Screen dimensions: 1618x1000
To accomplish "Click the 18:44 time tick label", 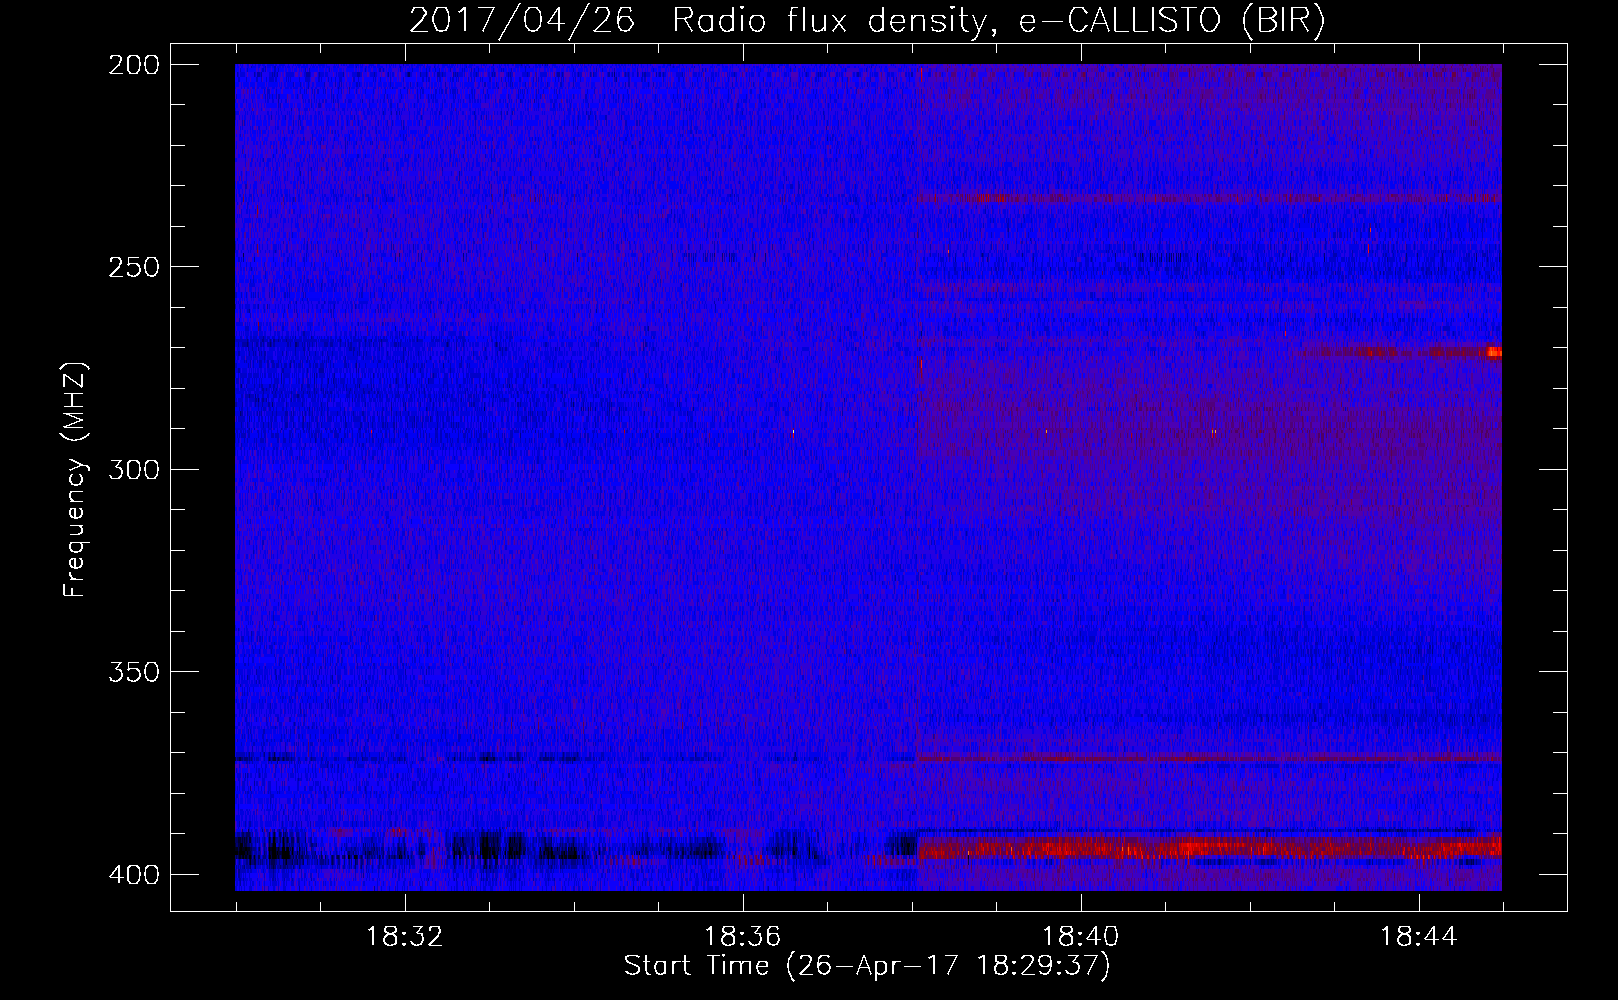I will 1418,937.
